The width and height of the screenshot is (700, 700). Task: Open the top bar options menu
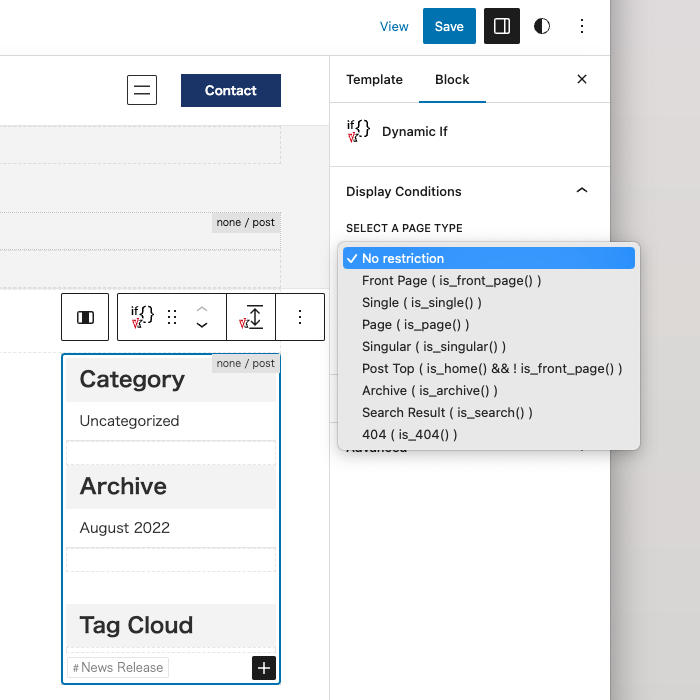582,26
